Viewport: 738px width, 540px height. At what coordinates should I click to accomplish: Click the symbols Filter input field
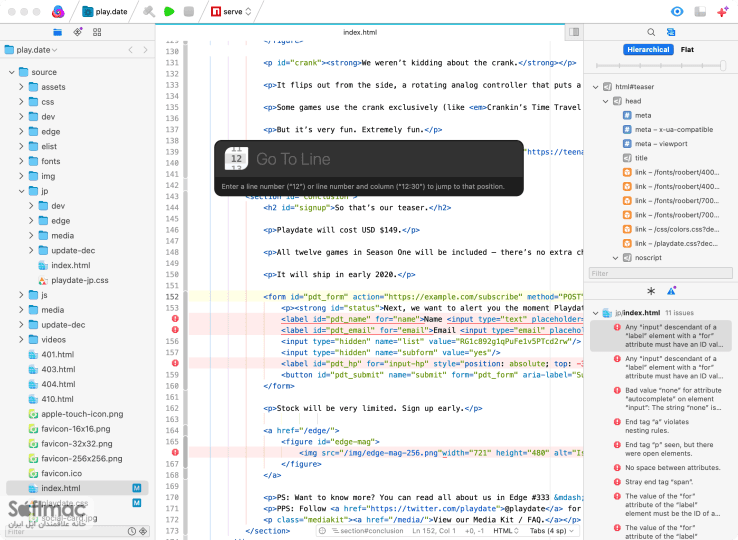660,274
